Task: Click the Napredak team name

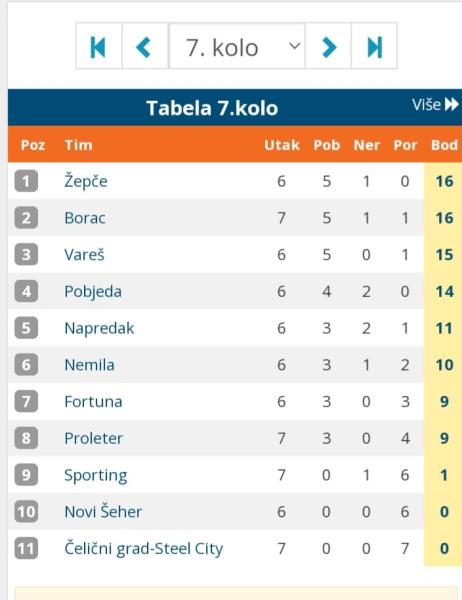Action: click(x=100, y=328)
